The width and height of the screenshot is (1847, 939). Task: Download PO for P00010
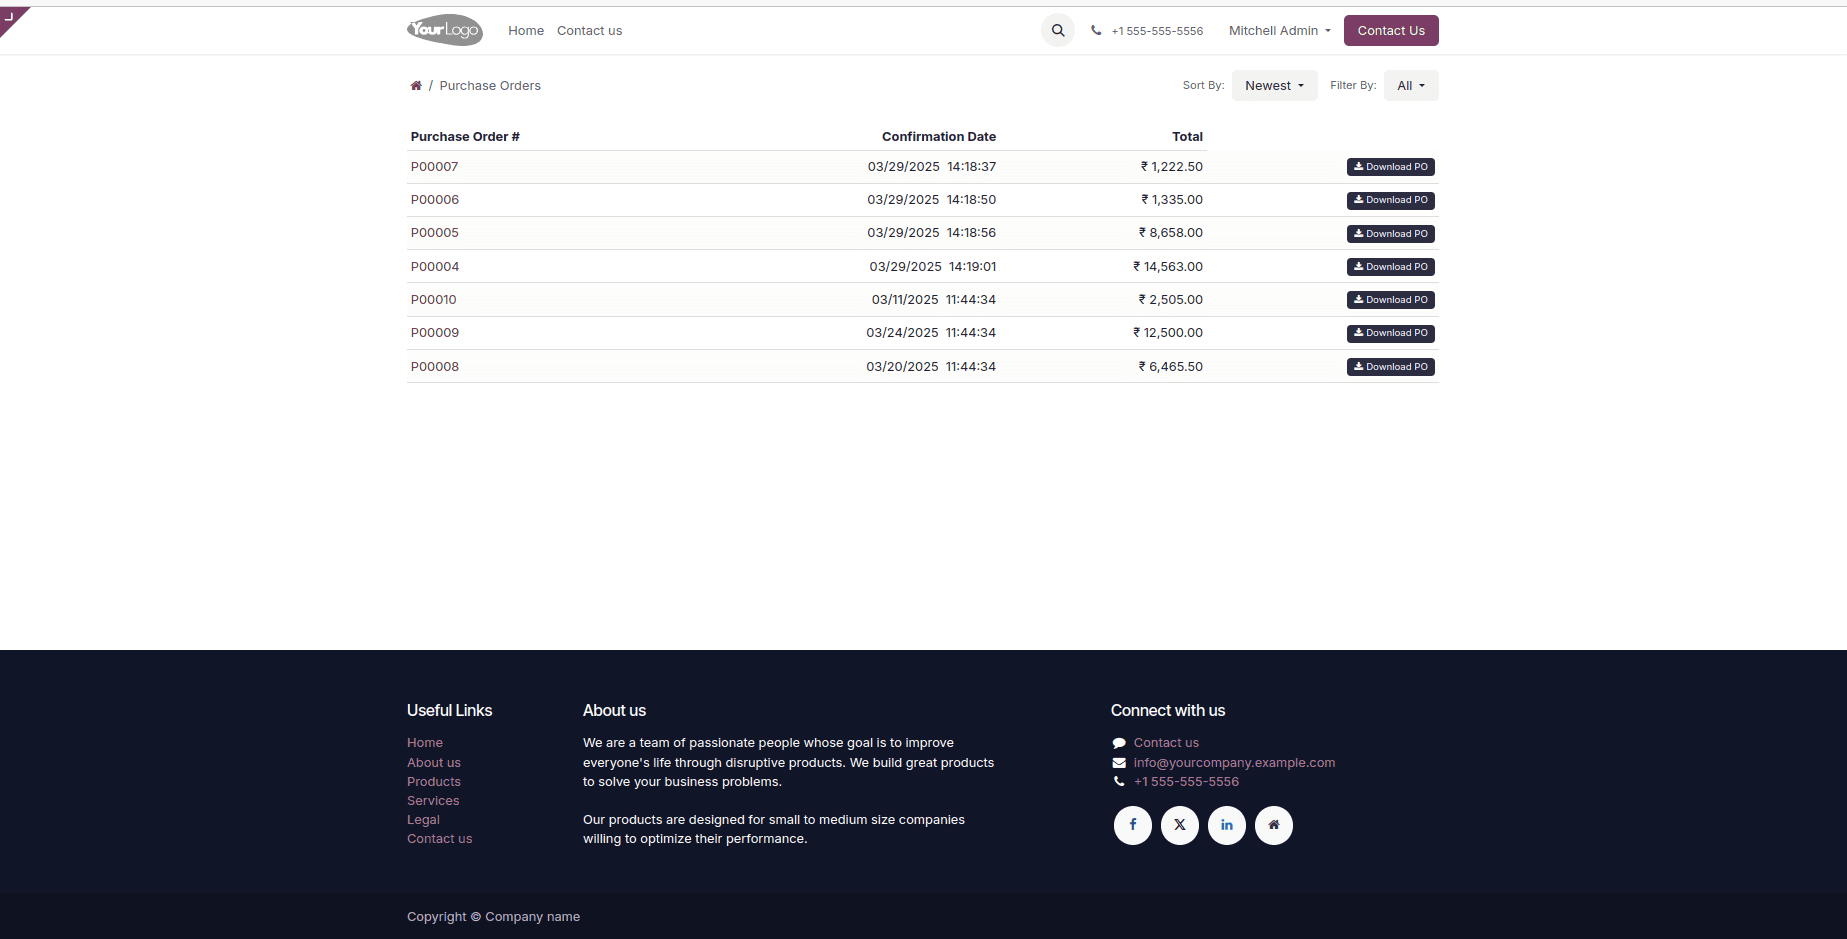tap(1391, 300)
